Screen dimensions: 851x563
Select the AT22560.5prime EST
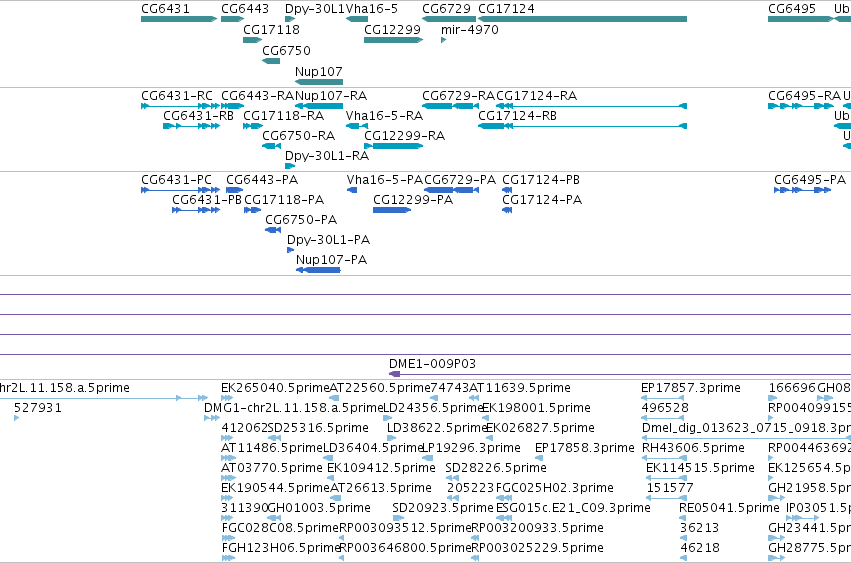click(x=334, y=398)
